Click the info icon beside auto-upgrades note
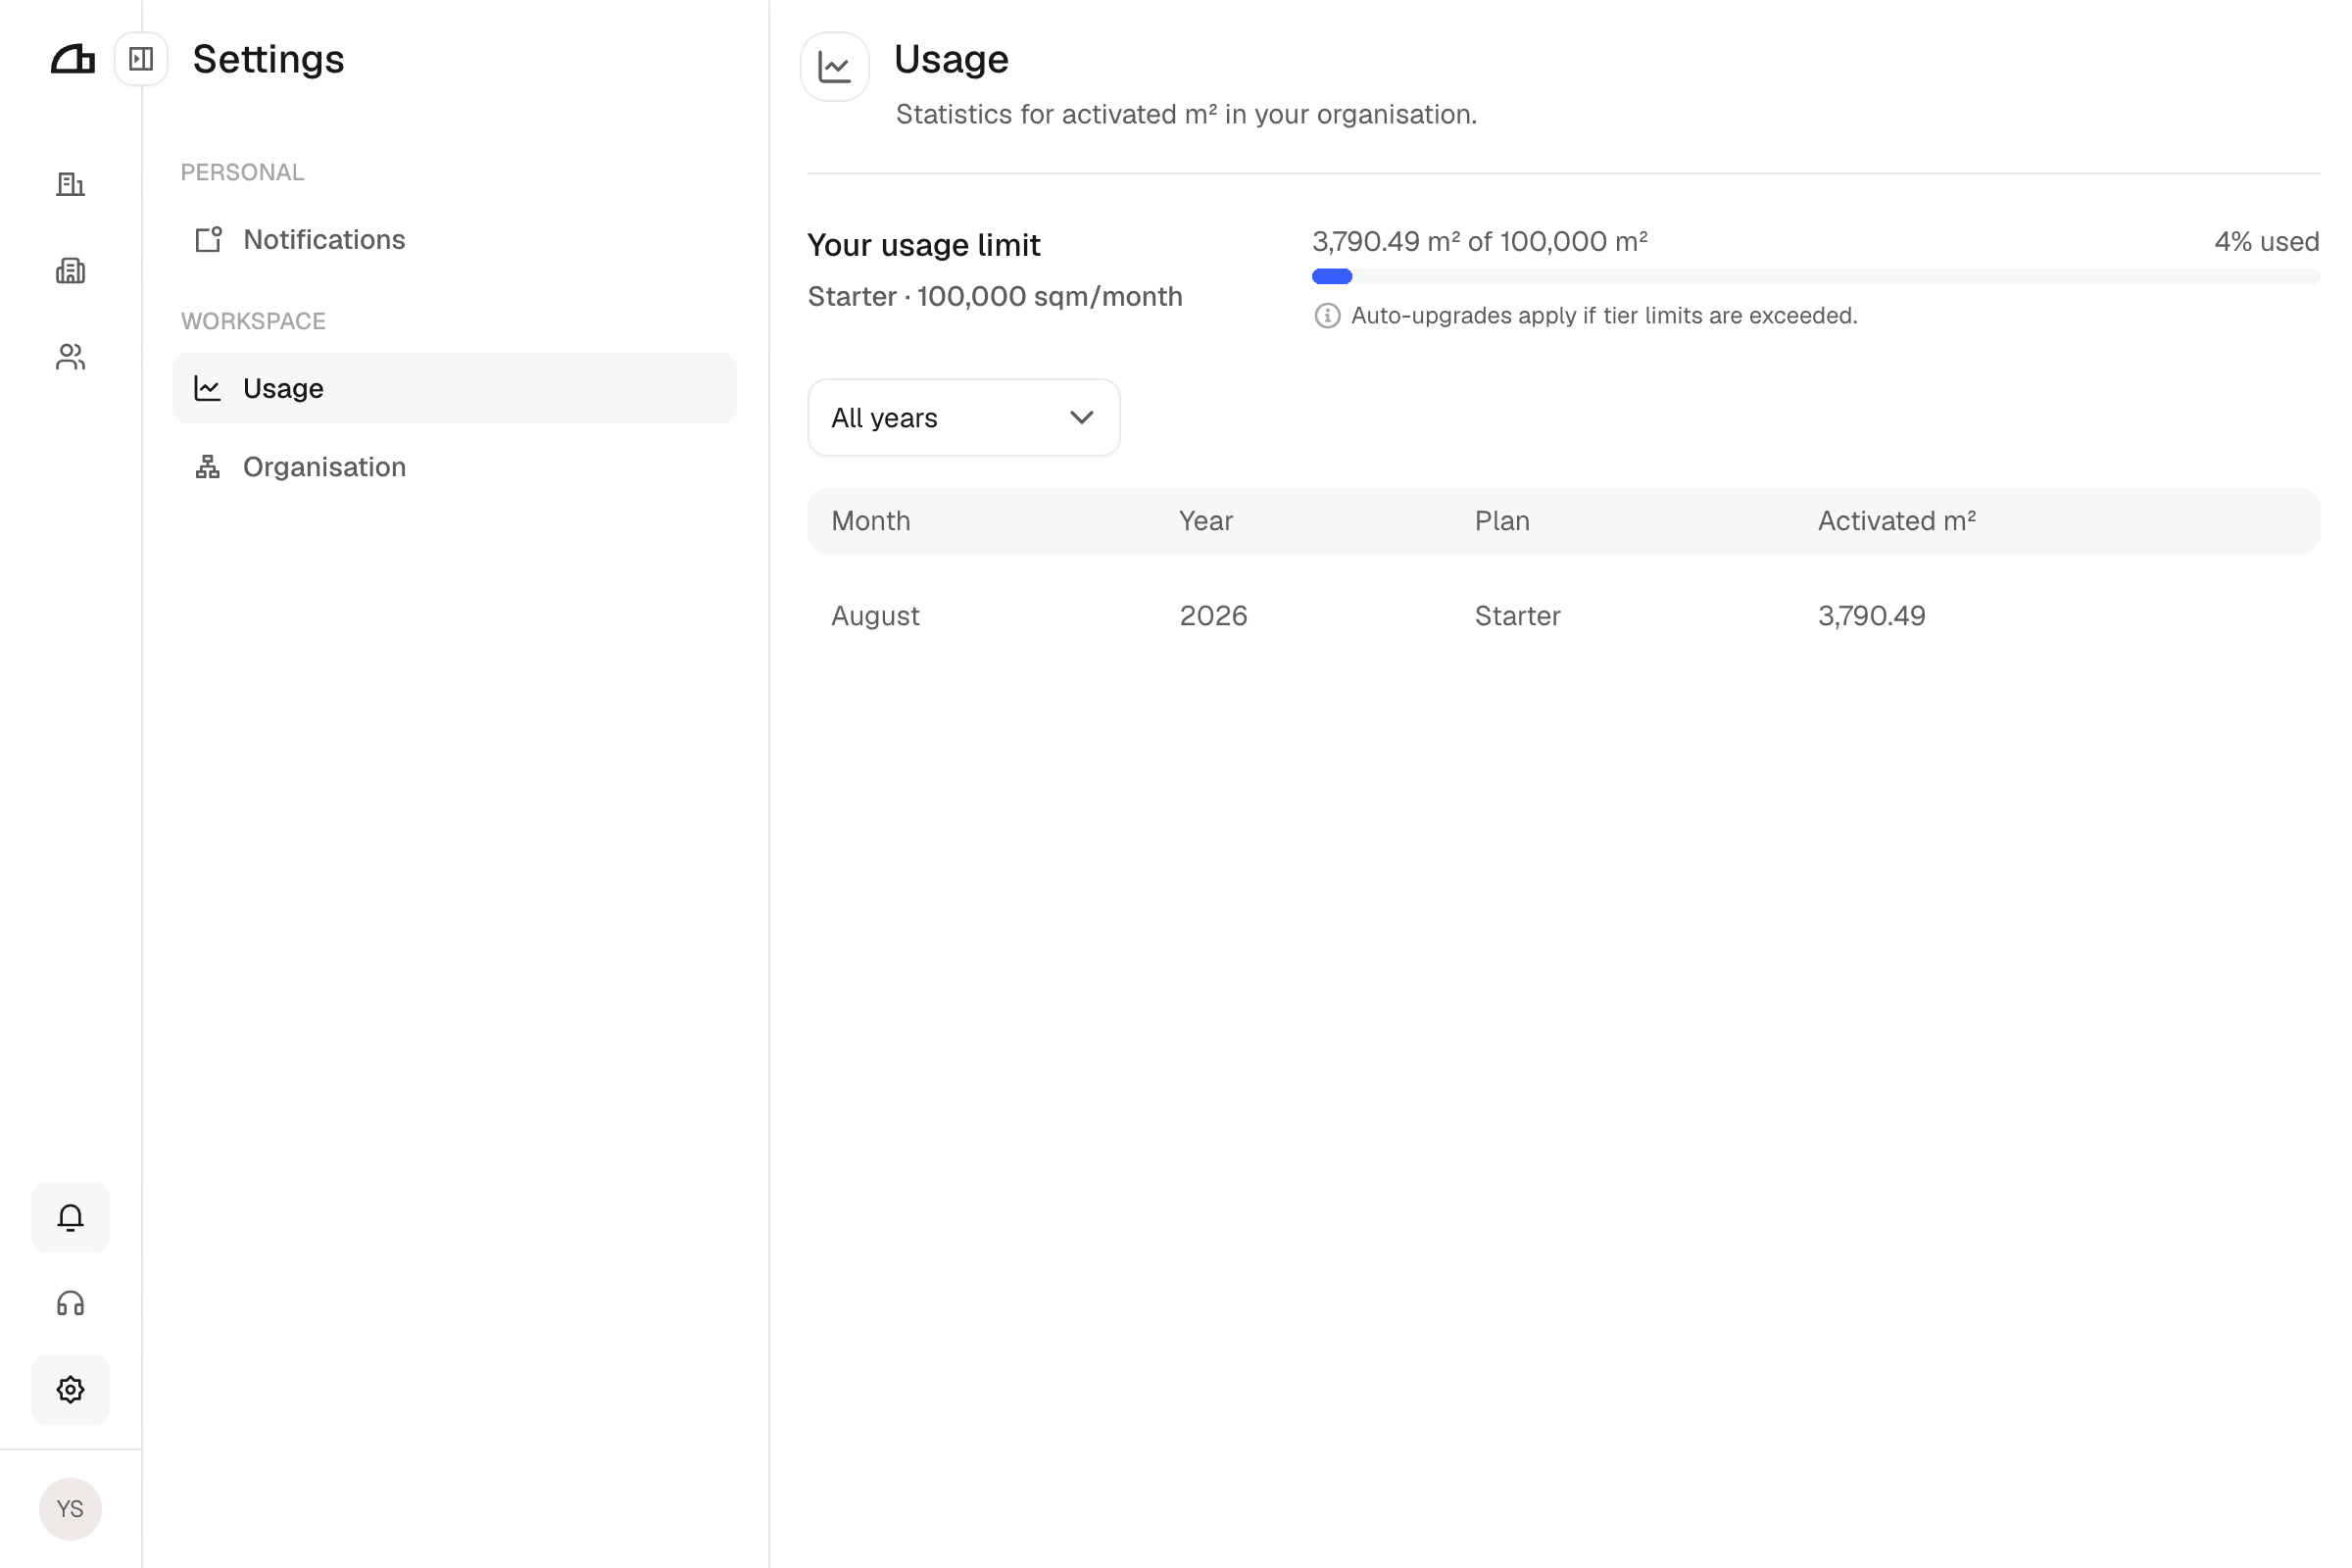Image resolution: width=2352 pixels, height=1568 pixels. click(x=1327, y=316)
